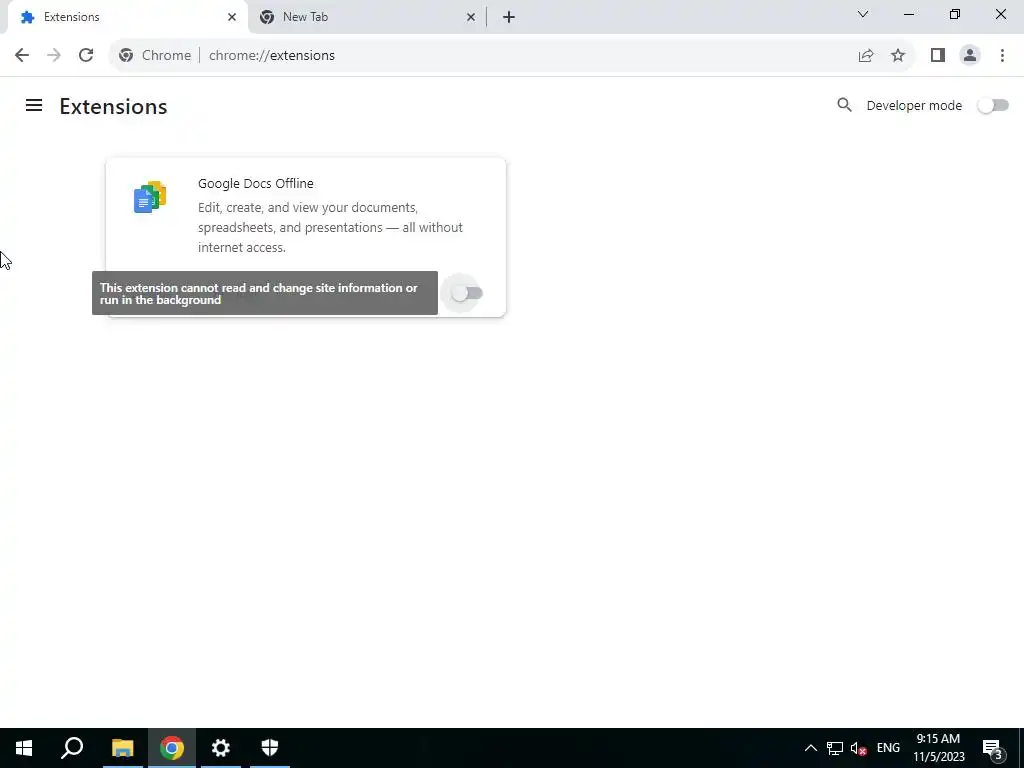Click the Google Docs Offline title text
Image resolution: width=1024 pixels, height=768 pixels.
tap(255, 184)
